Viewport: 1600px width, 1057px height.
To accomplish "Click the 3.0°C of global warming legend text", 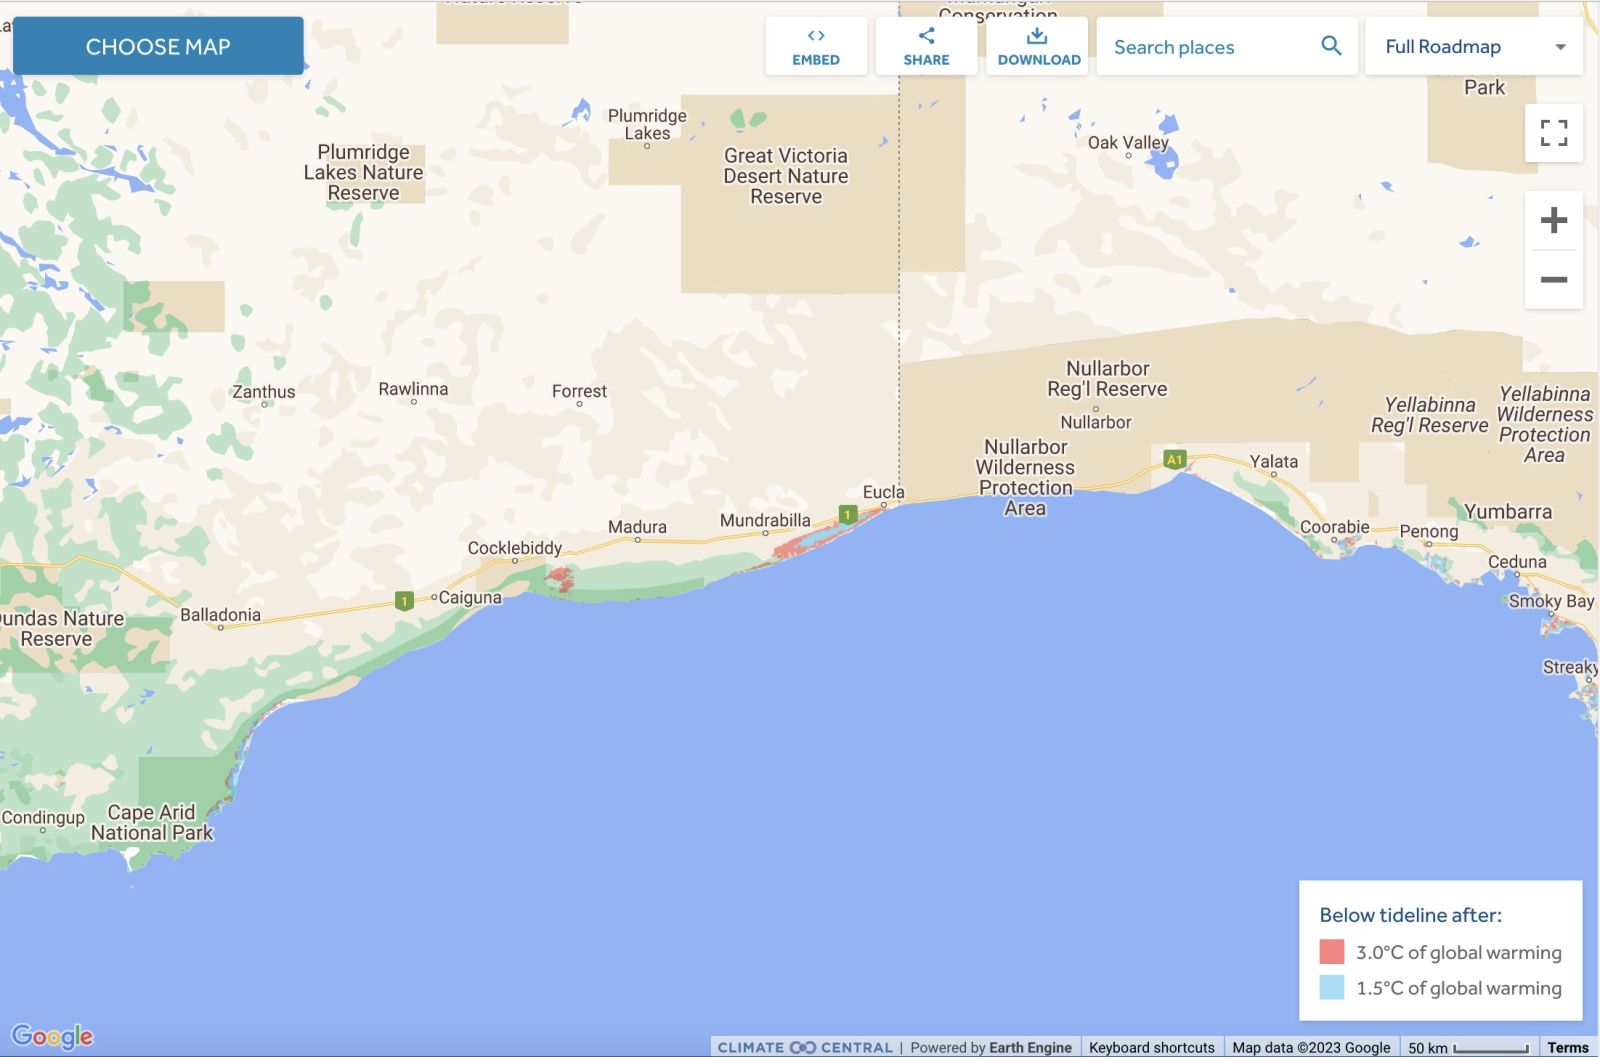I will tap(1458, 952).
